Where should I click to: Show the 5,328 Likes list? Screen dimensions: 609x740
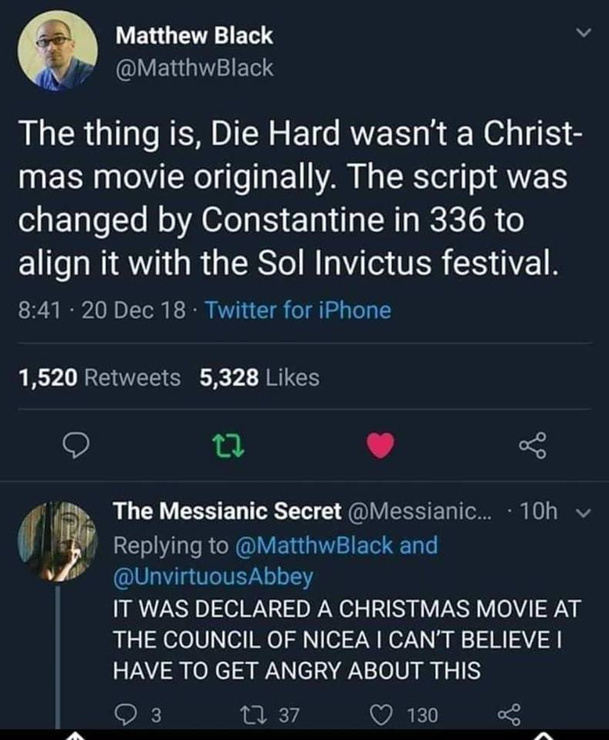pos(260,377)
